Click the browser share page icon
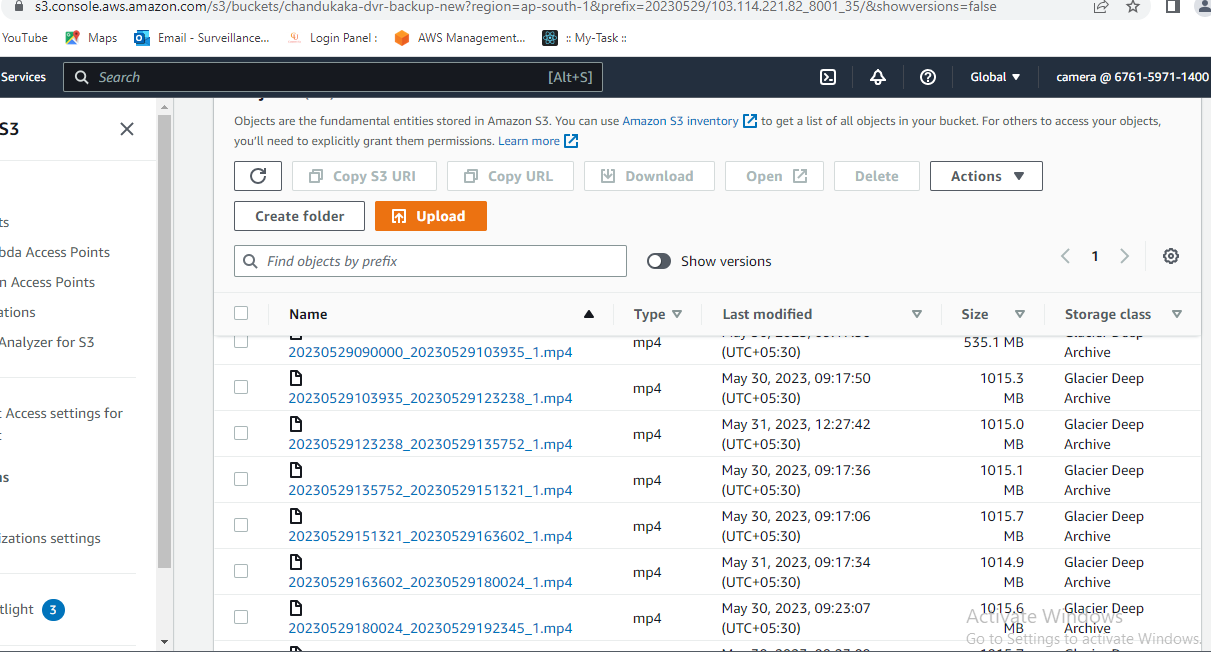This screenshot has width=1211, height=652. coord(1101,7)
